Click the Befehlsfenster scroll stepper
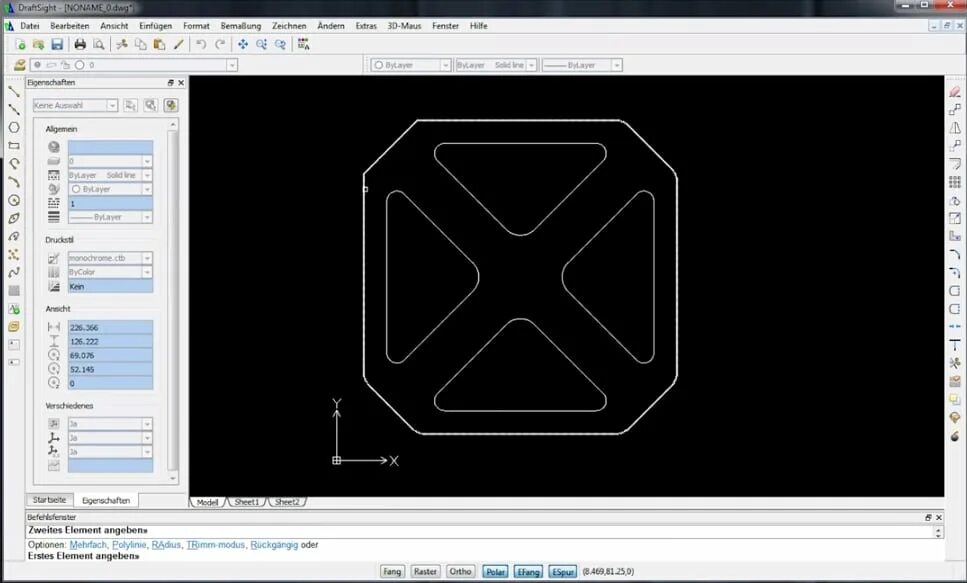 pyautogui.click(x=938, y=532)
